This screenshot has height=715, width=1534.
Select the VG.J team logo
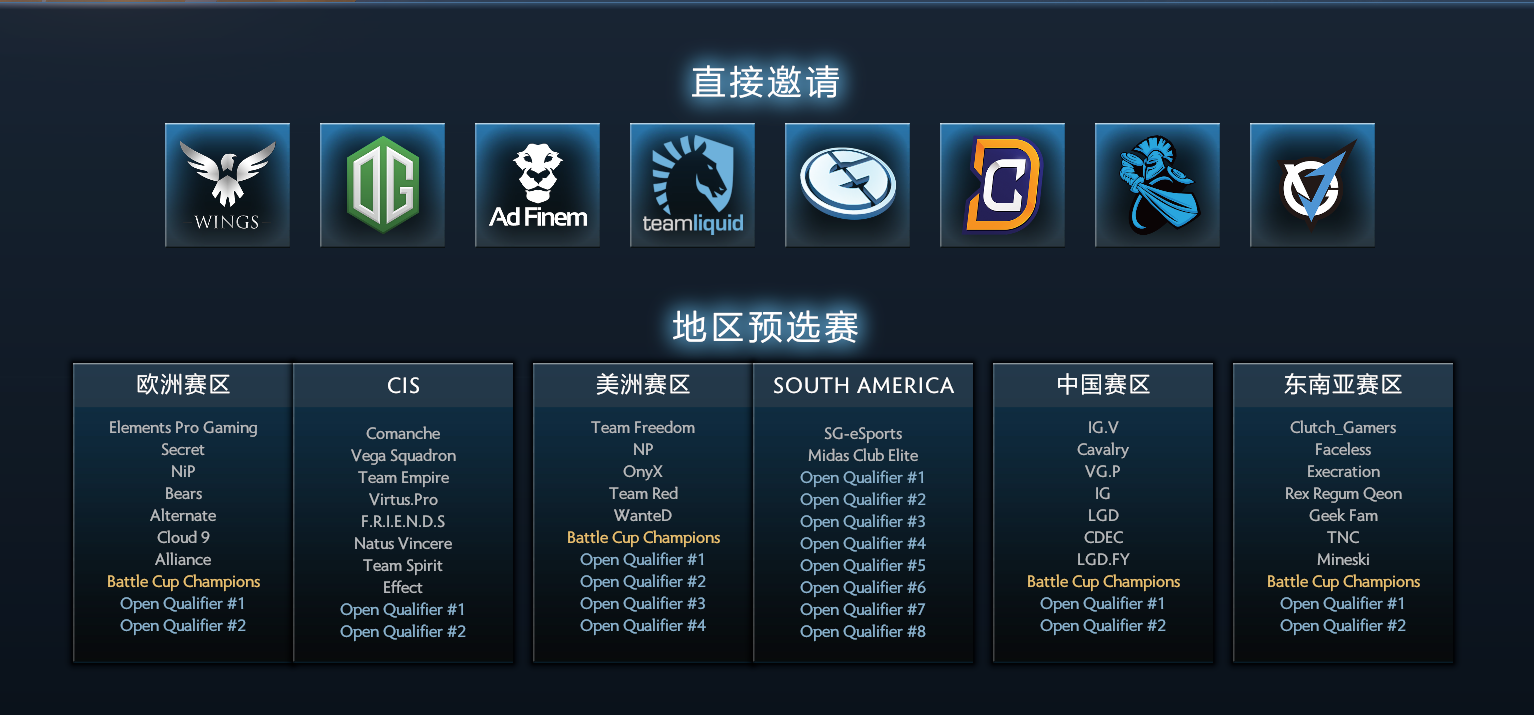(x=1312, y=185)
